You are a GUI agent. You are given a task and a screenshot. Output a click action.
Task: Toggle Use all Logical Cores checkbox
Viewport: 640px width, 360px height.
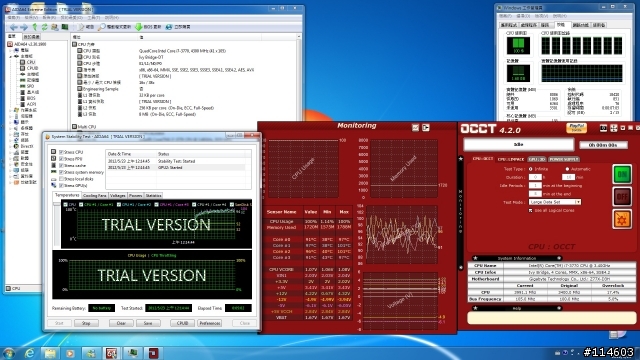pyautogui.click(x=531, y=211)
